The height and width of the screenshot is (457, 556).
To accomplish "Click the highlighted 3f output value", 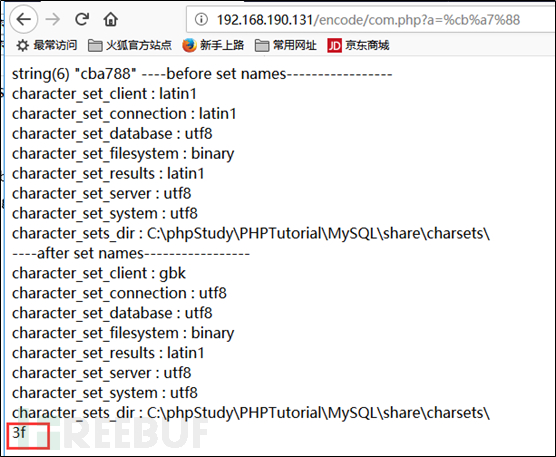I will [x=19, y=433].
